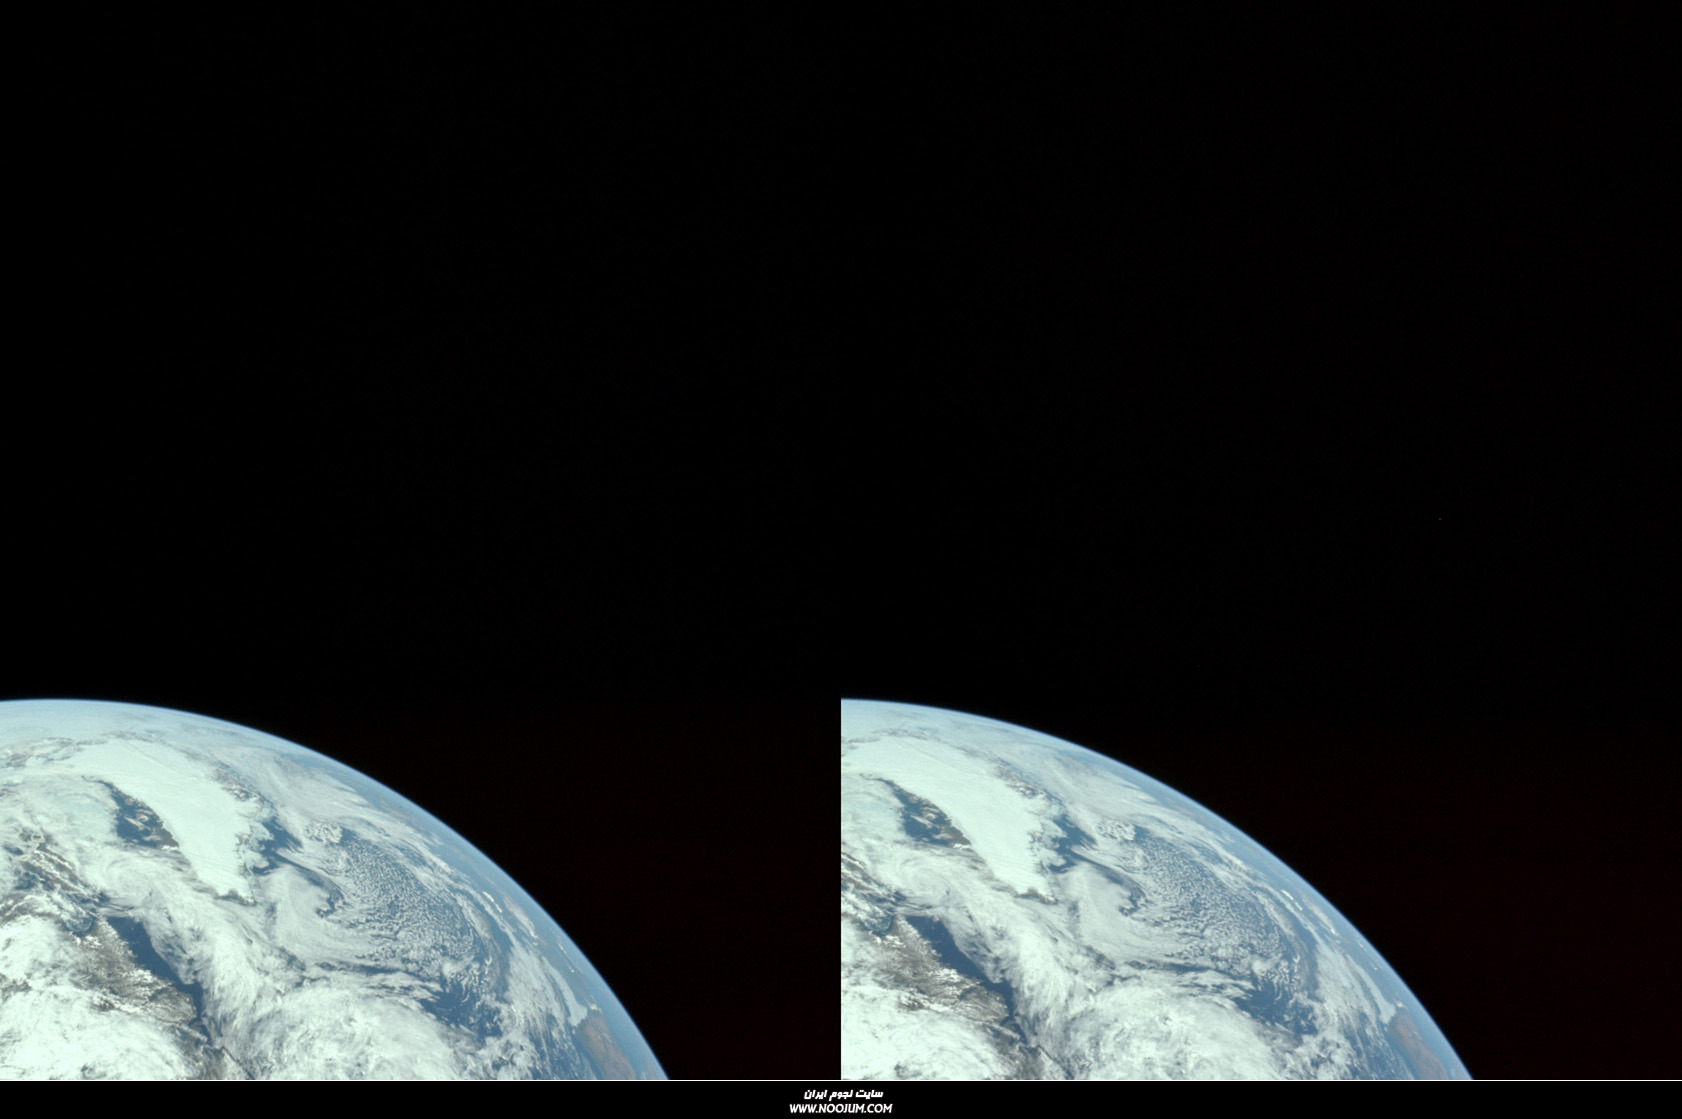Click the WWW.NOOJUM.COM text
Screen dimensions: 1682x1119
tap(841, 1108)
